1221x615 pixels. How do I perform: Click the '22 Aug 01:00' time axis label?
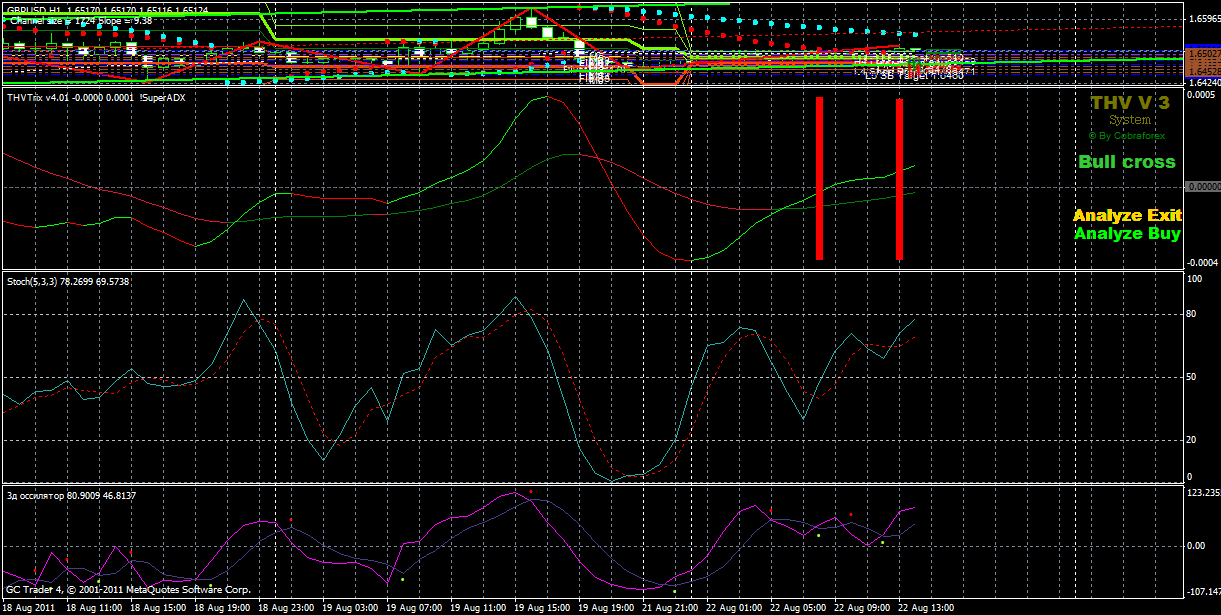(x=734, y=607)
